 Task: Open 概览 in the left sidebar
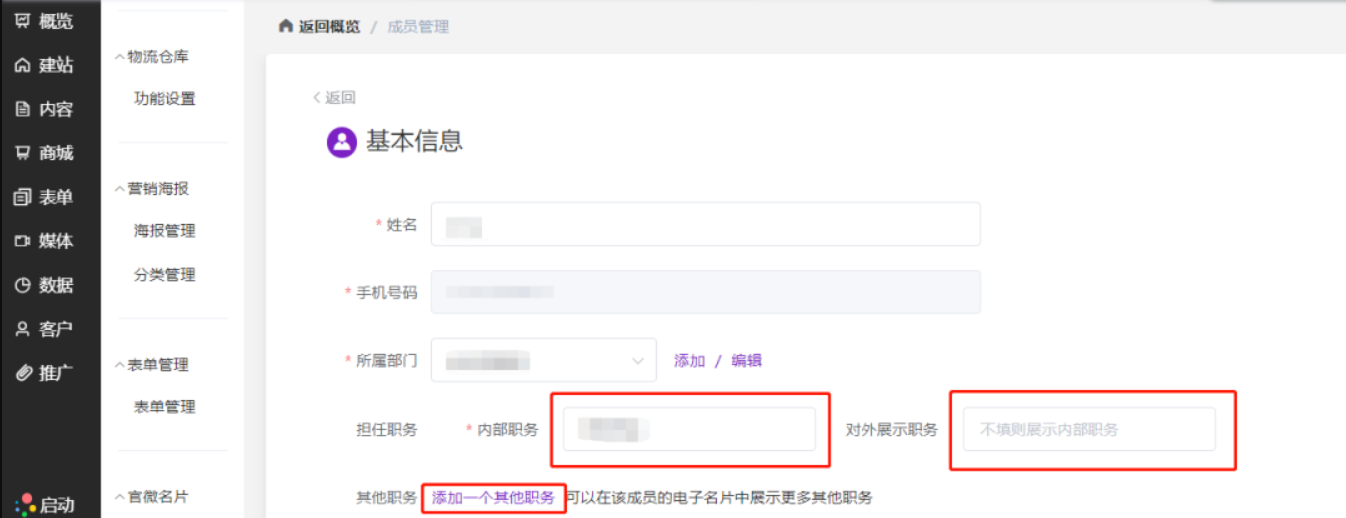[44, 21]
